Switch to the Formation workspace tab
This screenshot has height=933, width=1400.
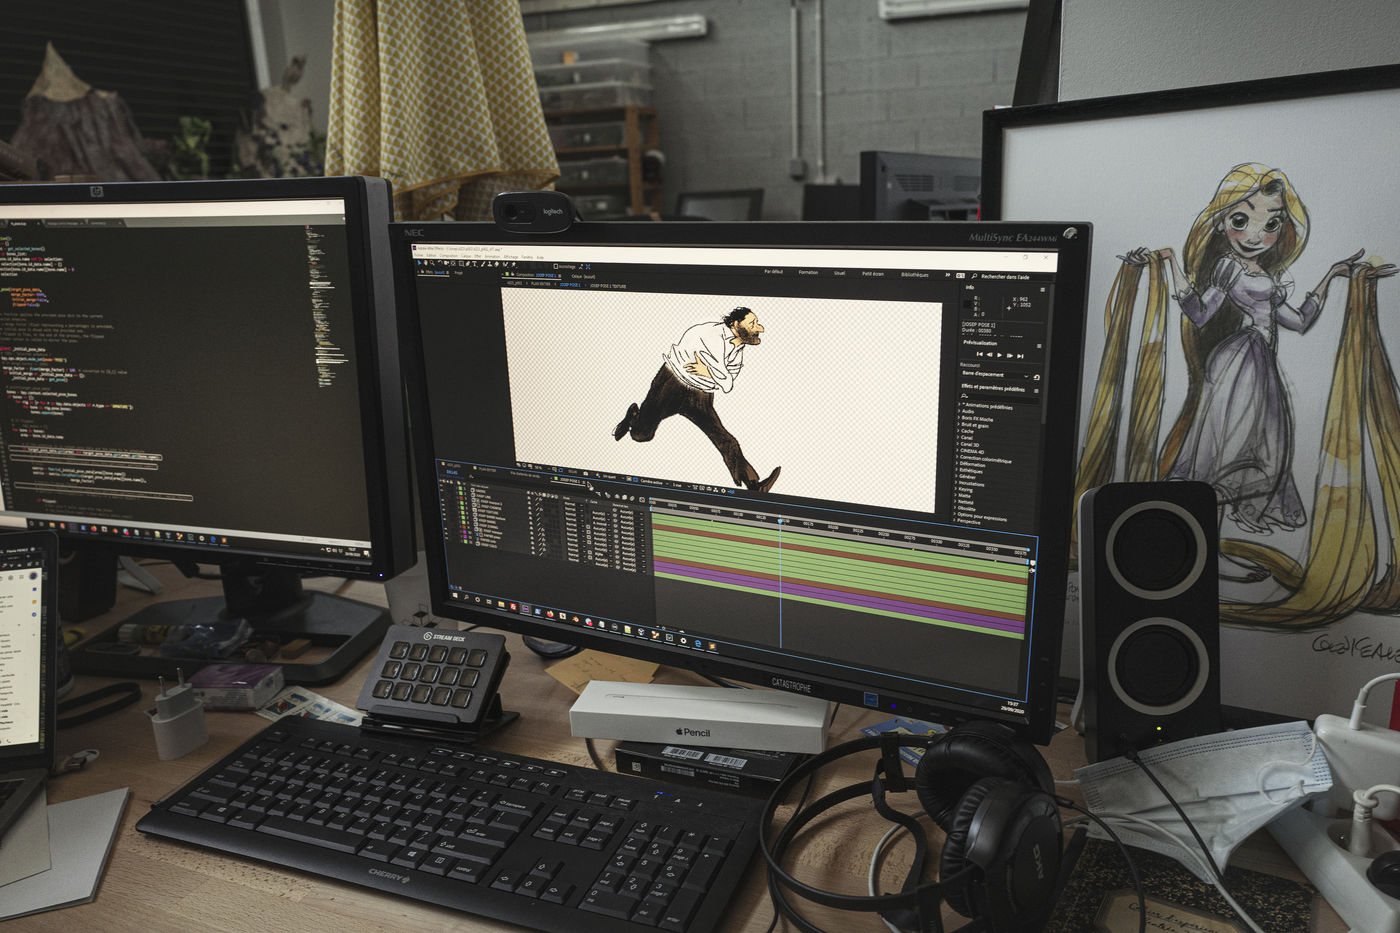[808, 272]
